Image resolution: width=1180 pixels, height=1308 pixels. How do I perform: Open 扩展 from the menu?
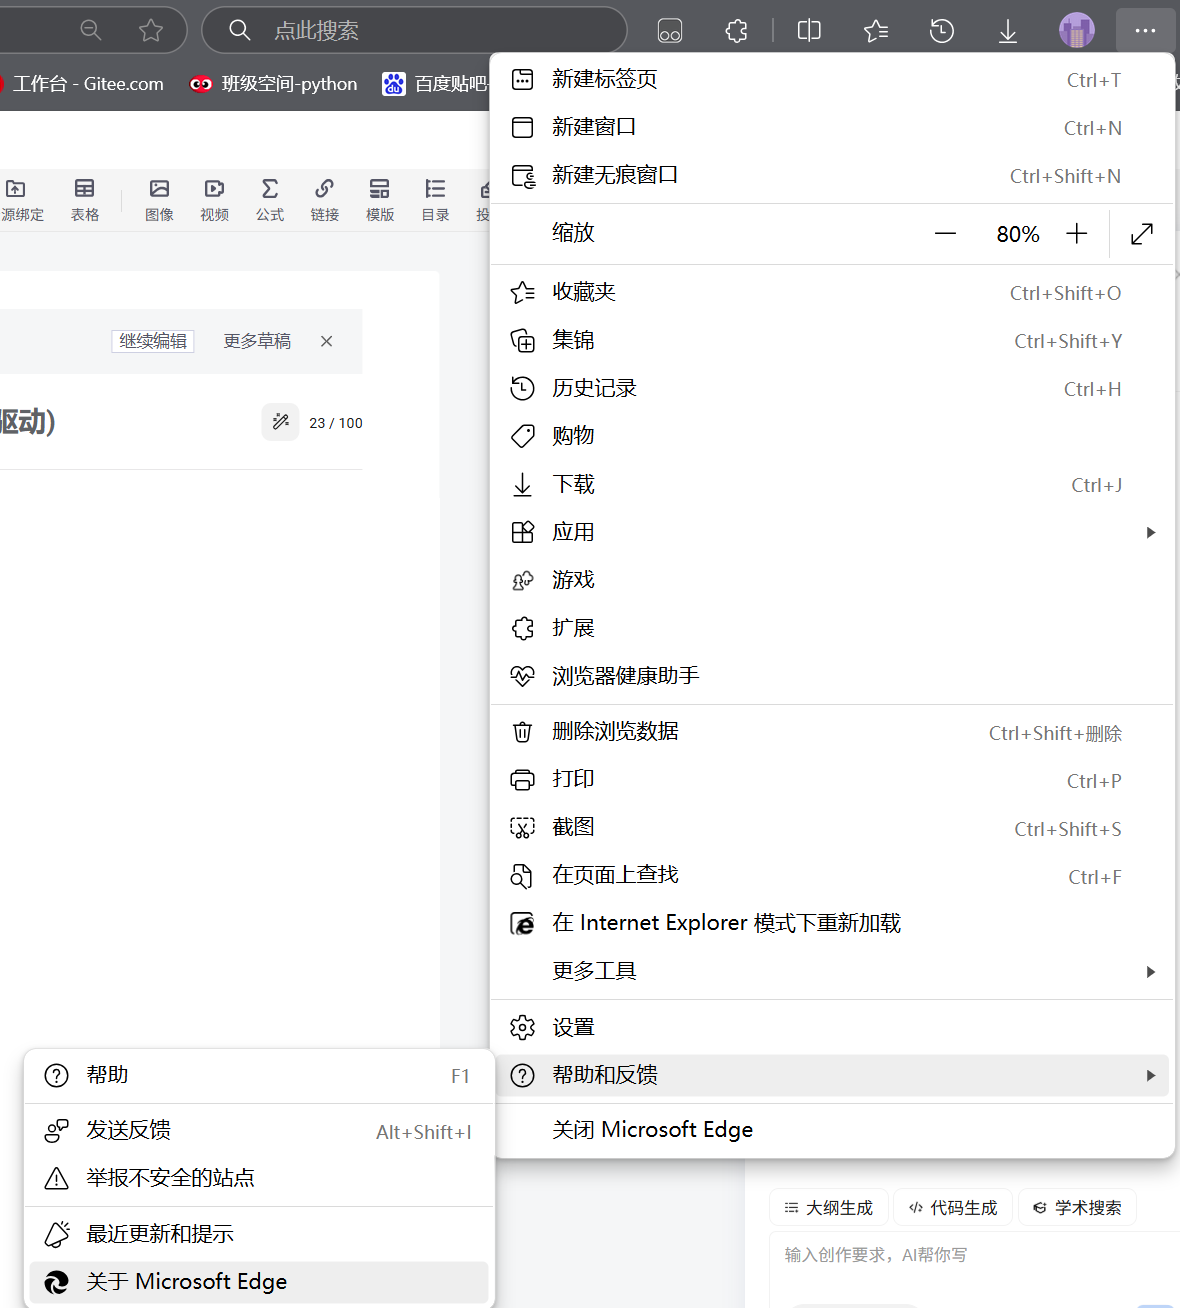[832, 628]
